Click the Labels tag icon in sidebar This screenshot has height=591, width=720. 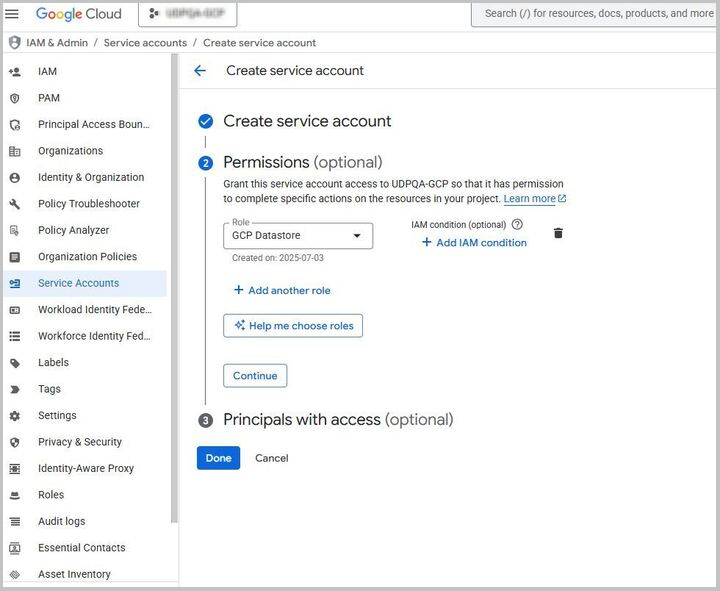15,363
